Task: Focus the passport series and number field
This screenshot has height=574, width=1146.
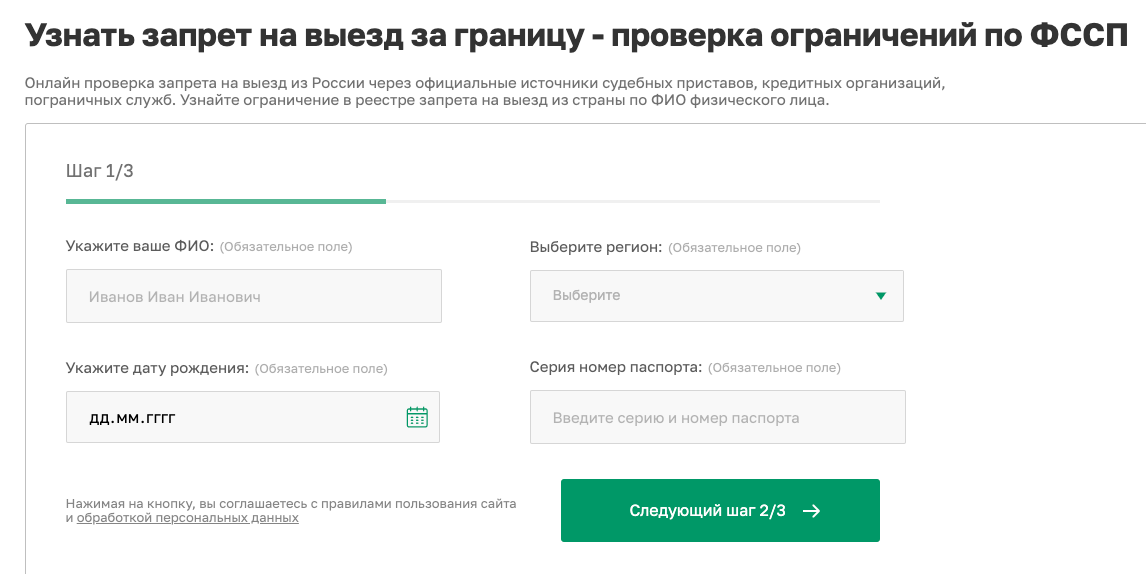Action: [x=718, y=417]
